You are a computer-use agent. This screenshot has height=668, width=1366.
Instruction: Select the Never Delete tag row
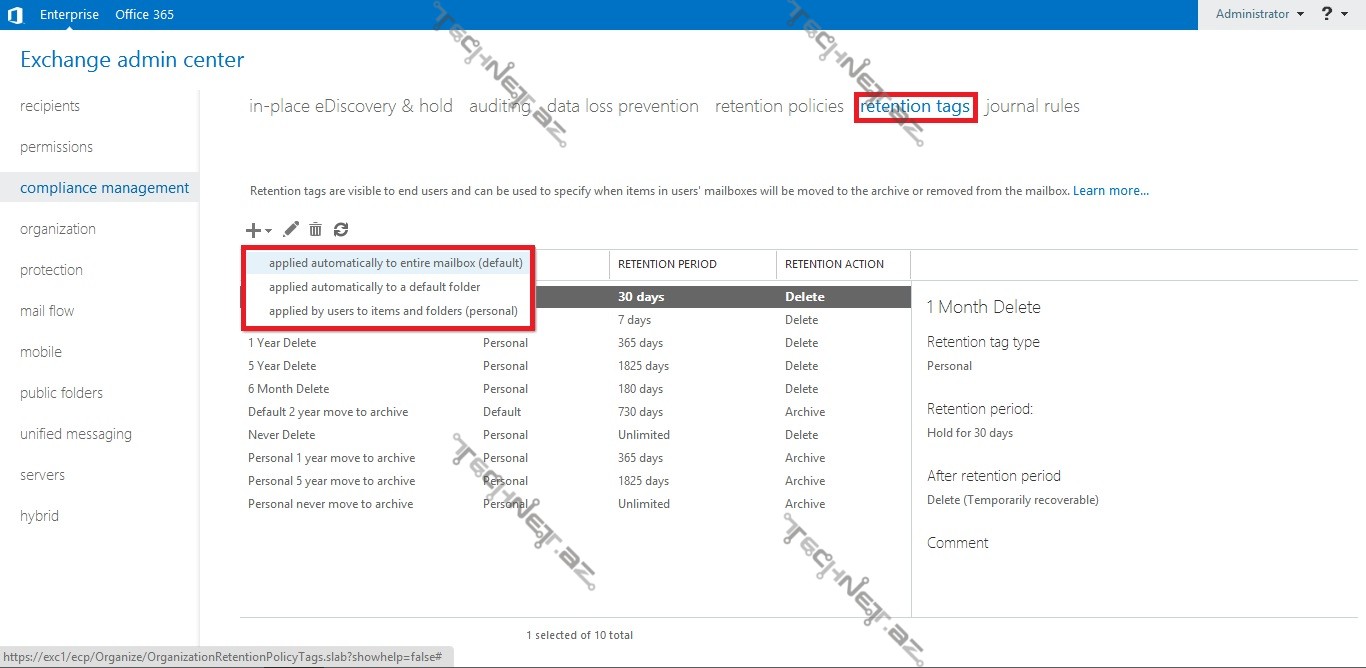(281, 435)
